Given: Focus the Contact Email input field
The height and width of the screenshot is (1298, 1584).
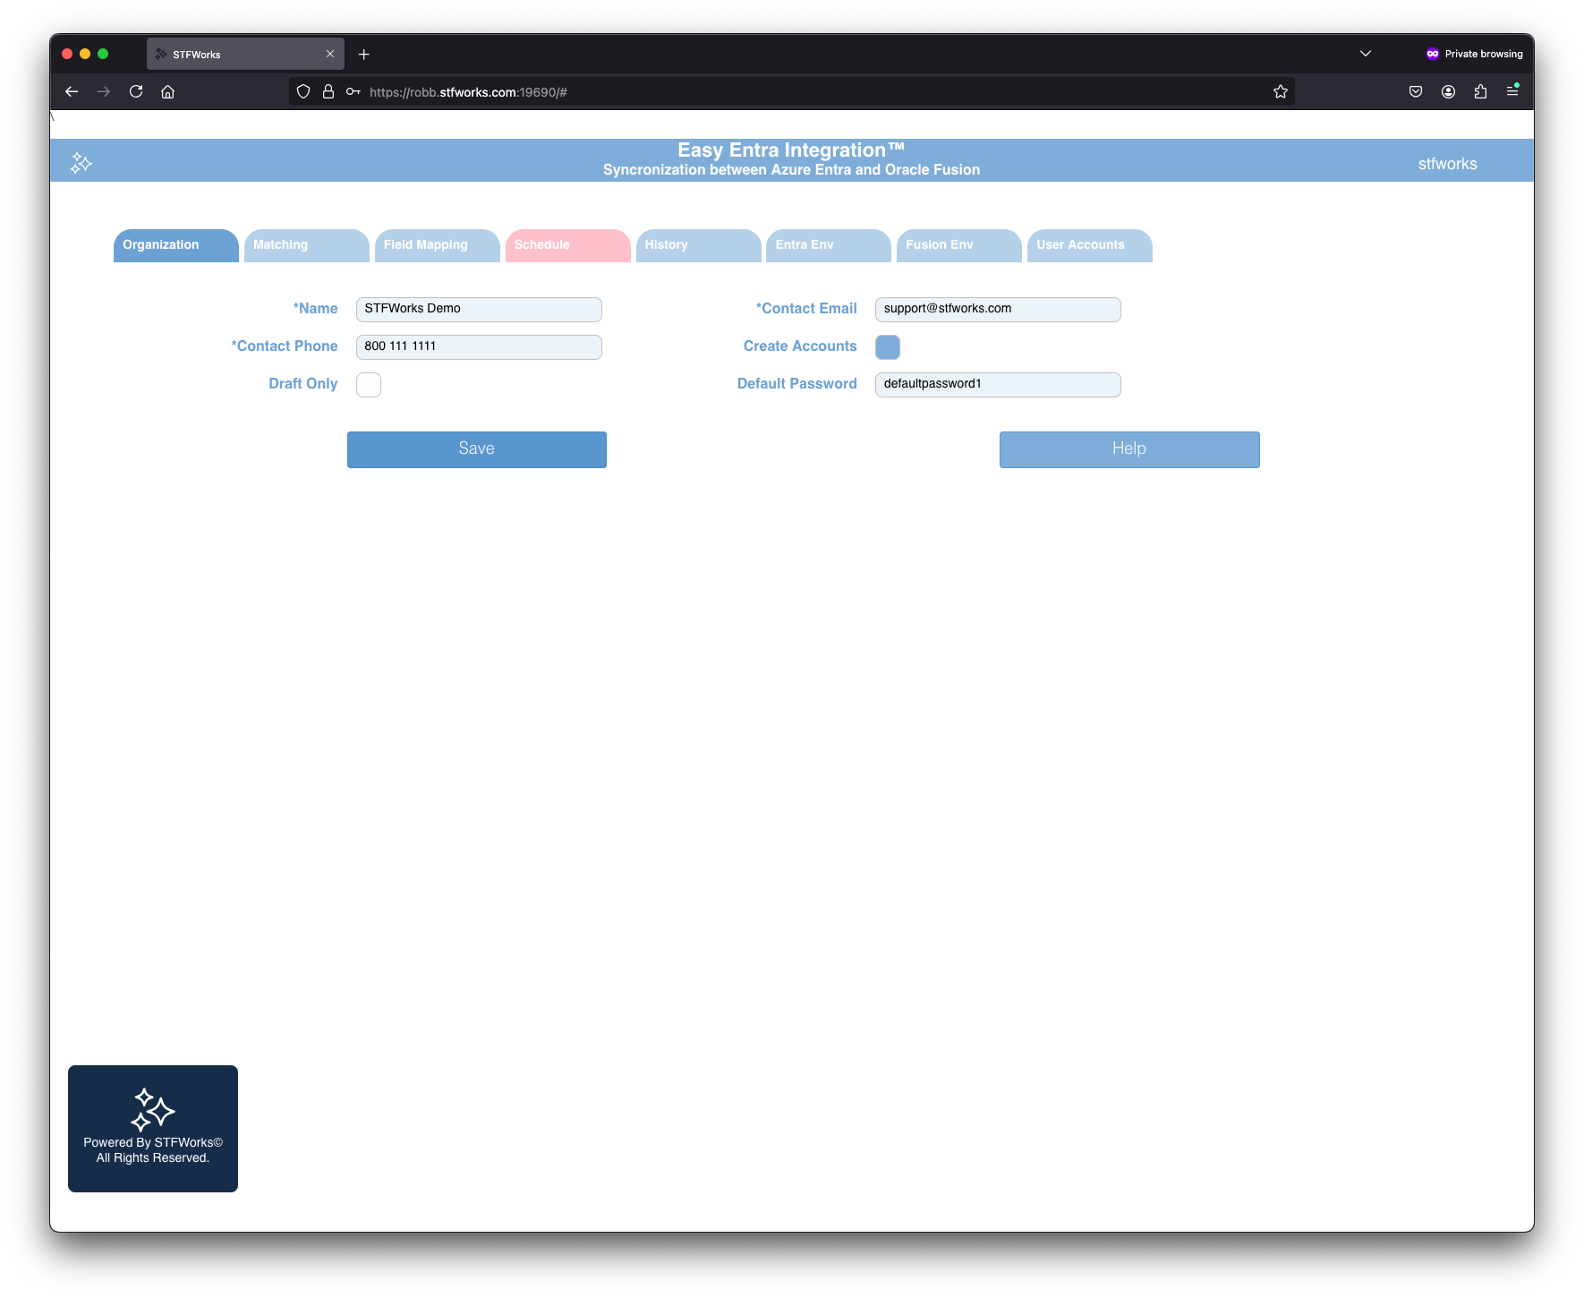Looking at the screenshot, I should 997,309.
